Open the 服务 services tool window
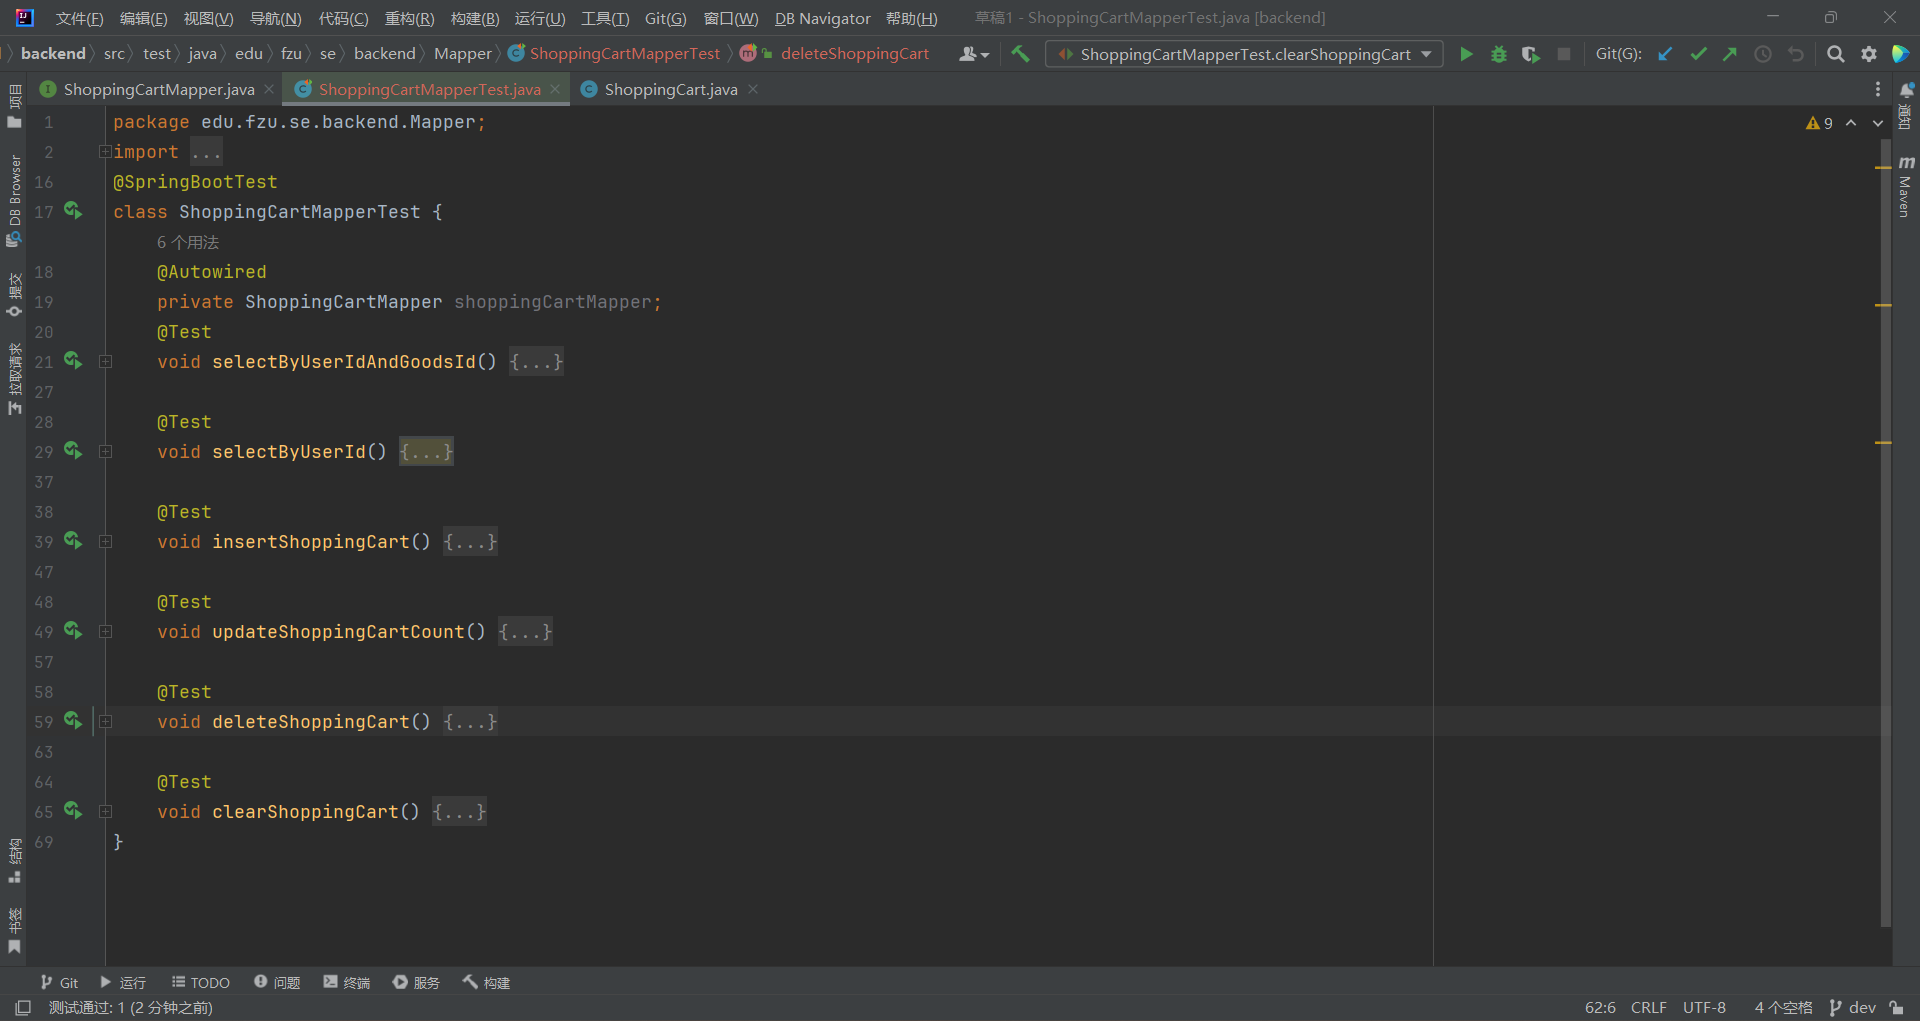 [416, 982]
